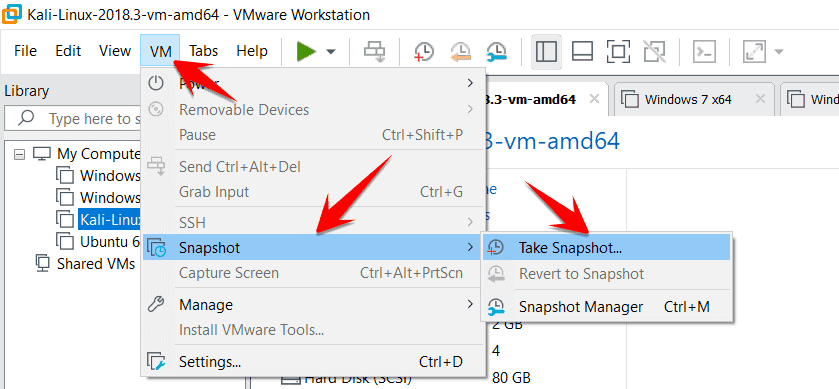Choose Revert to Snapshot in submenu

pyautogui.click(x=607, y=274)
